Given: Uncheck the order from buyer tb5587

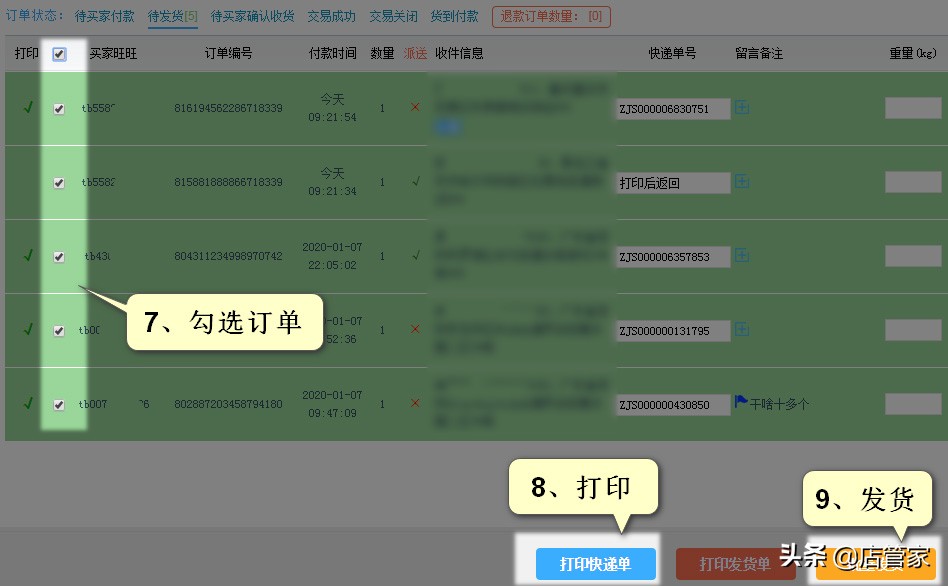Looking at the screenshot, I should pos(60,108).
